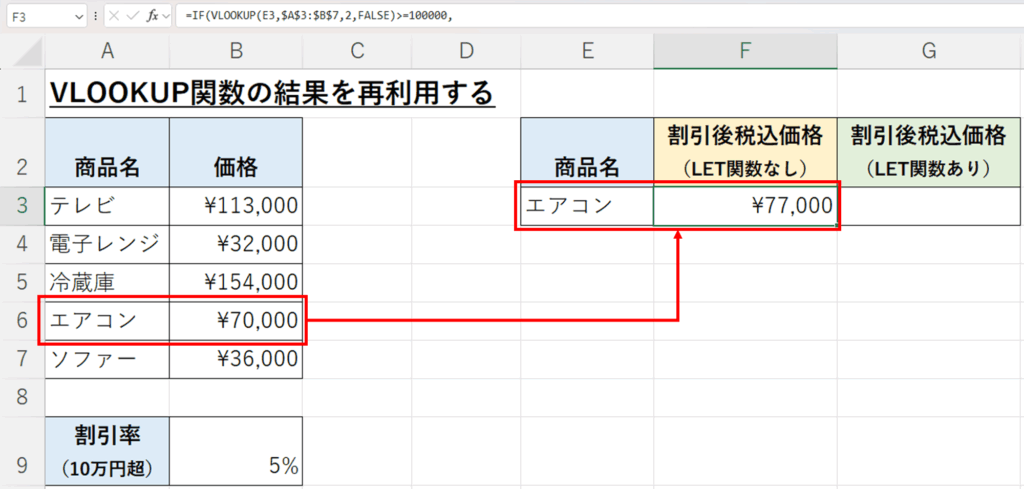Select the title cell VLOOKUP関数の結果を再利用する

(270, 93)
